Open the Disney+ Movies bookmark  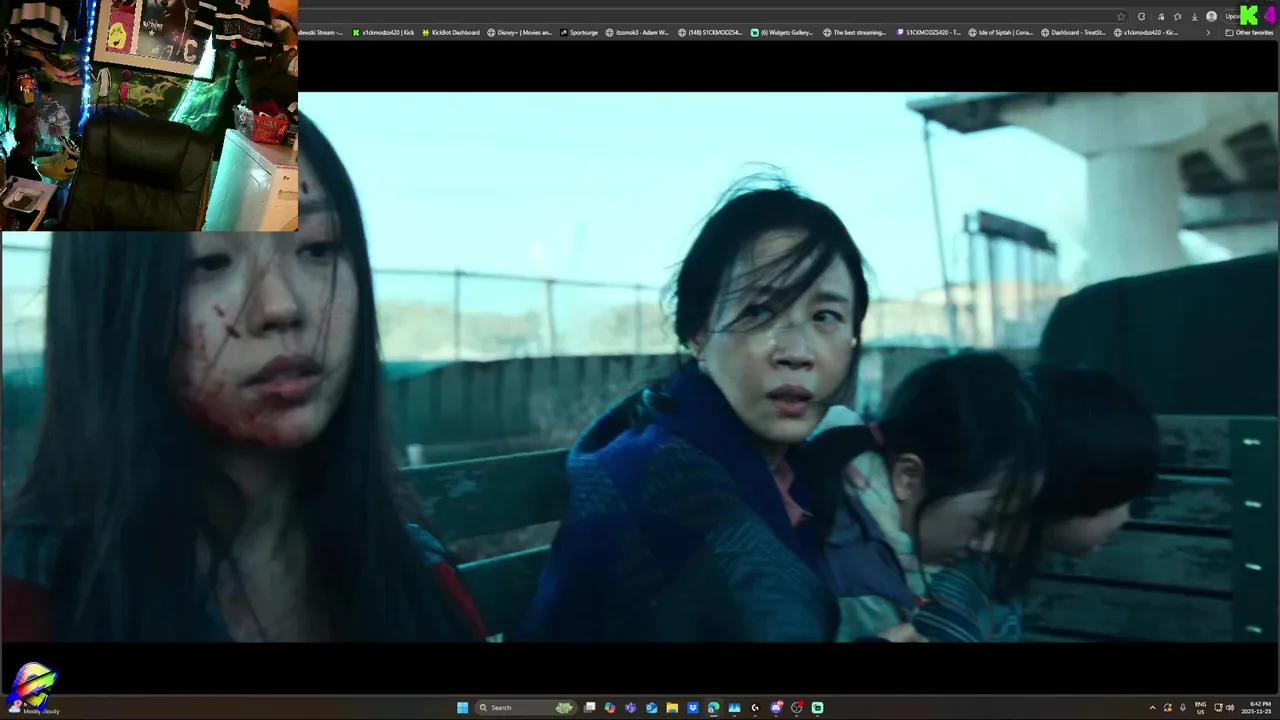(x=520, y=32)
